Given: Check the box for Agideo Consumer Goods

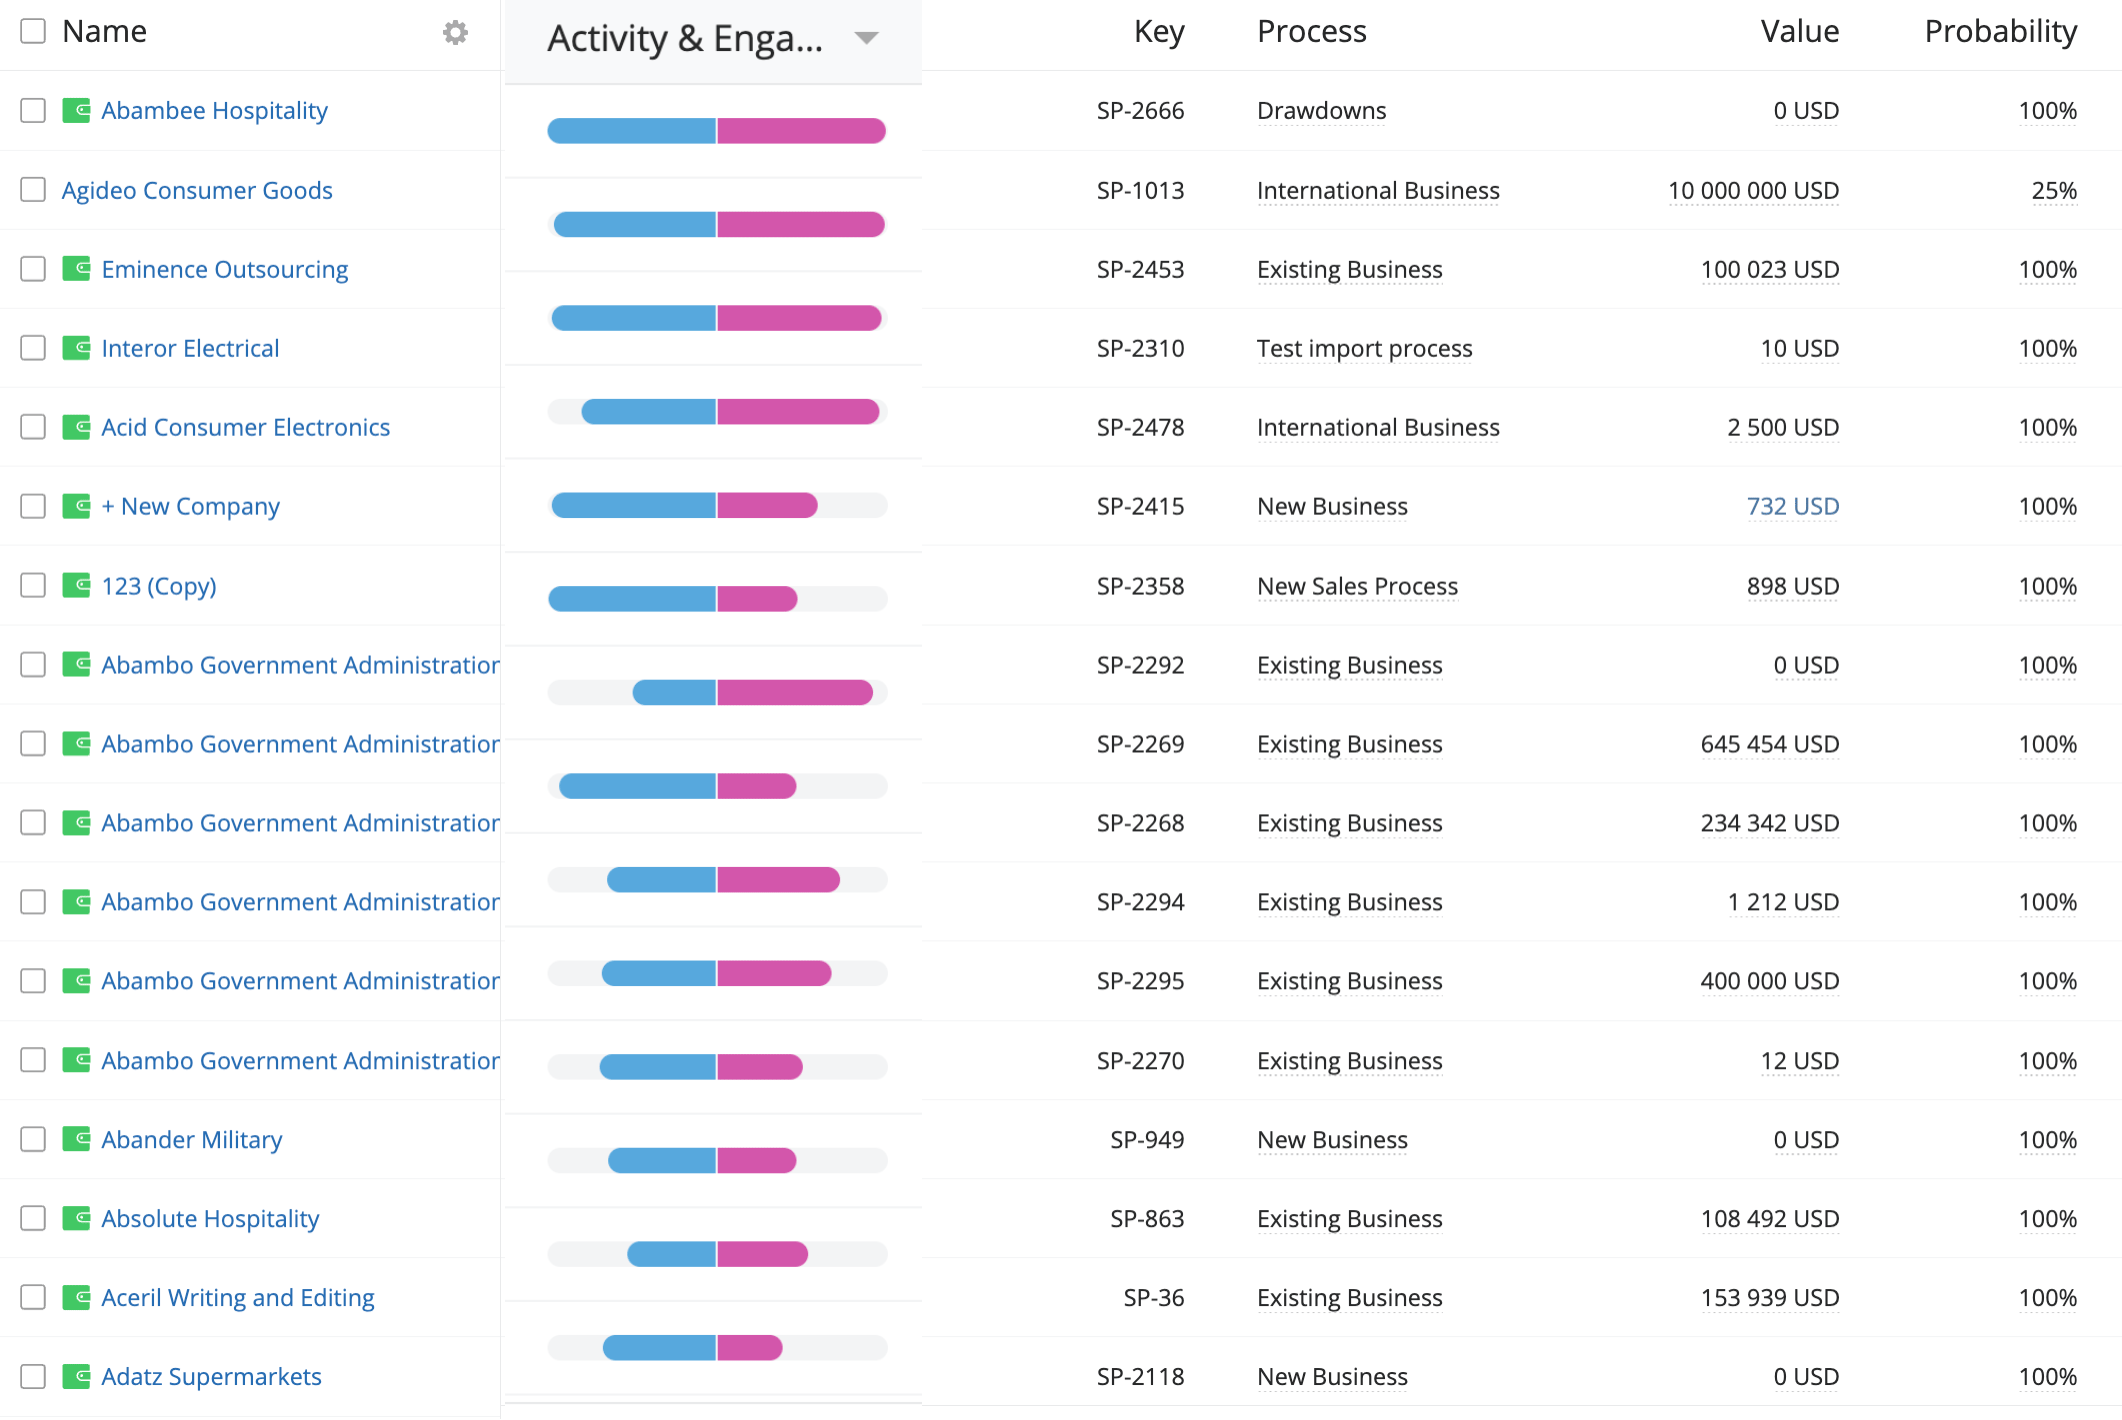Looking at the screenshot, I should tap(33, 190).
